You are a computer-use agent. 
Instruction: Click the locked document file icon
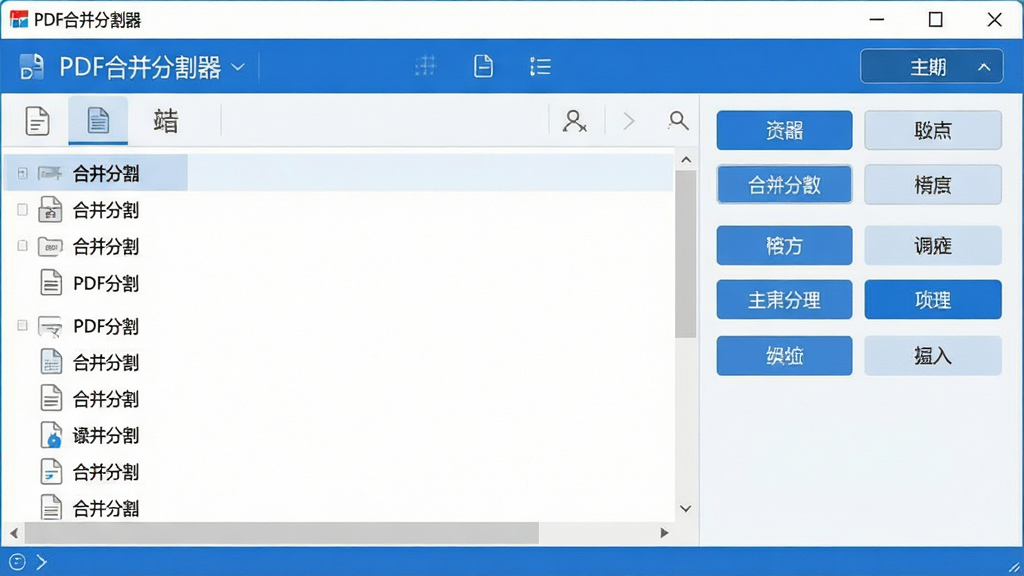[x=50, y=210]
